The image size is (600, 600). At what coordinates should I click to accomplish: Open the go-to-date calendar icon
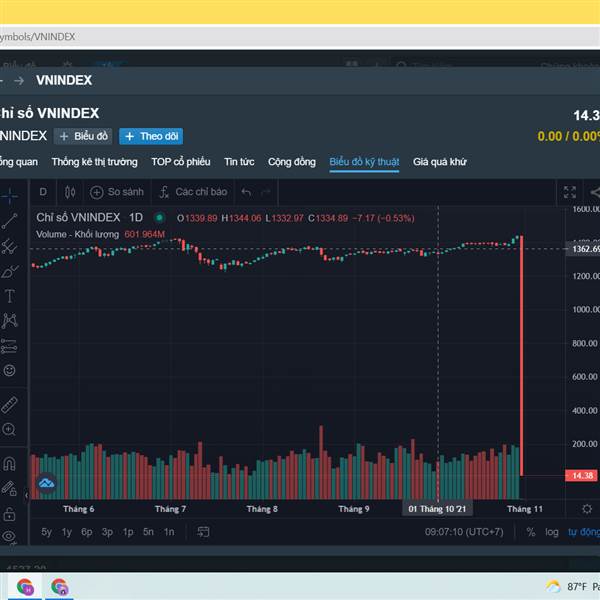click(x=203, y=532)
